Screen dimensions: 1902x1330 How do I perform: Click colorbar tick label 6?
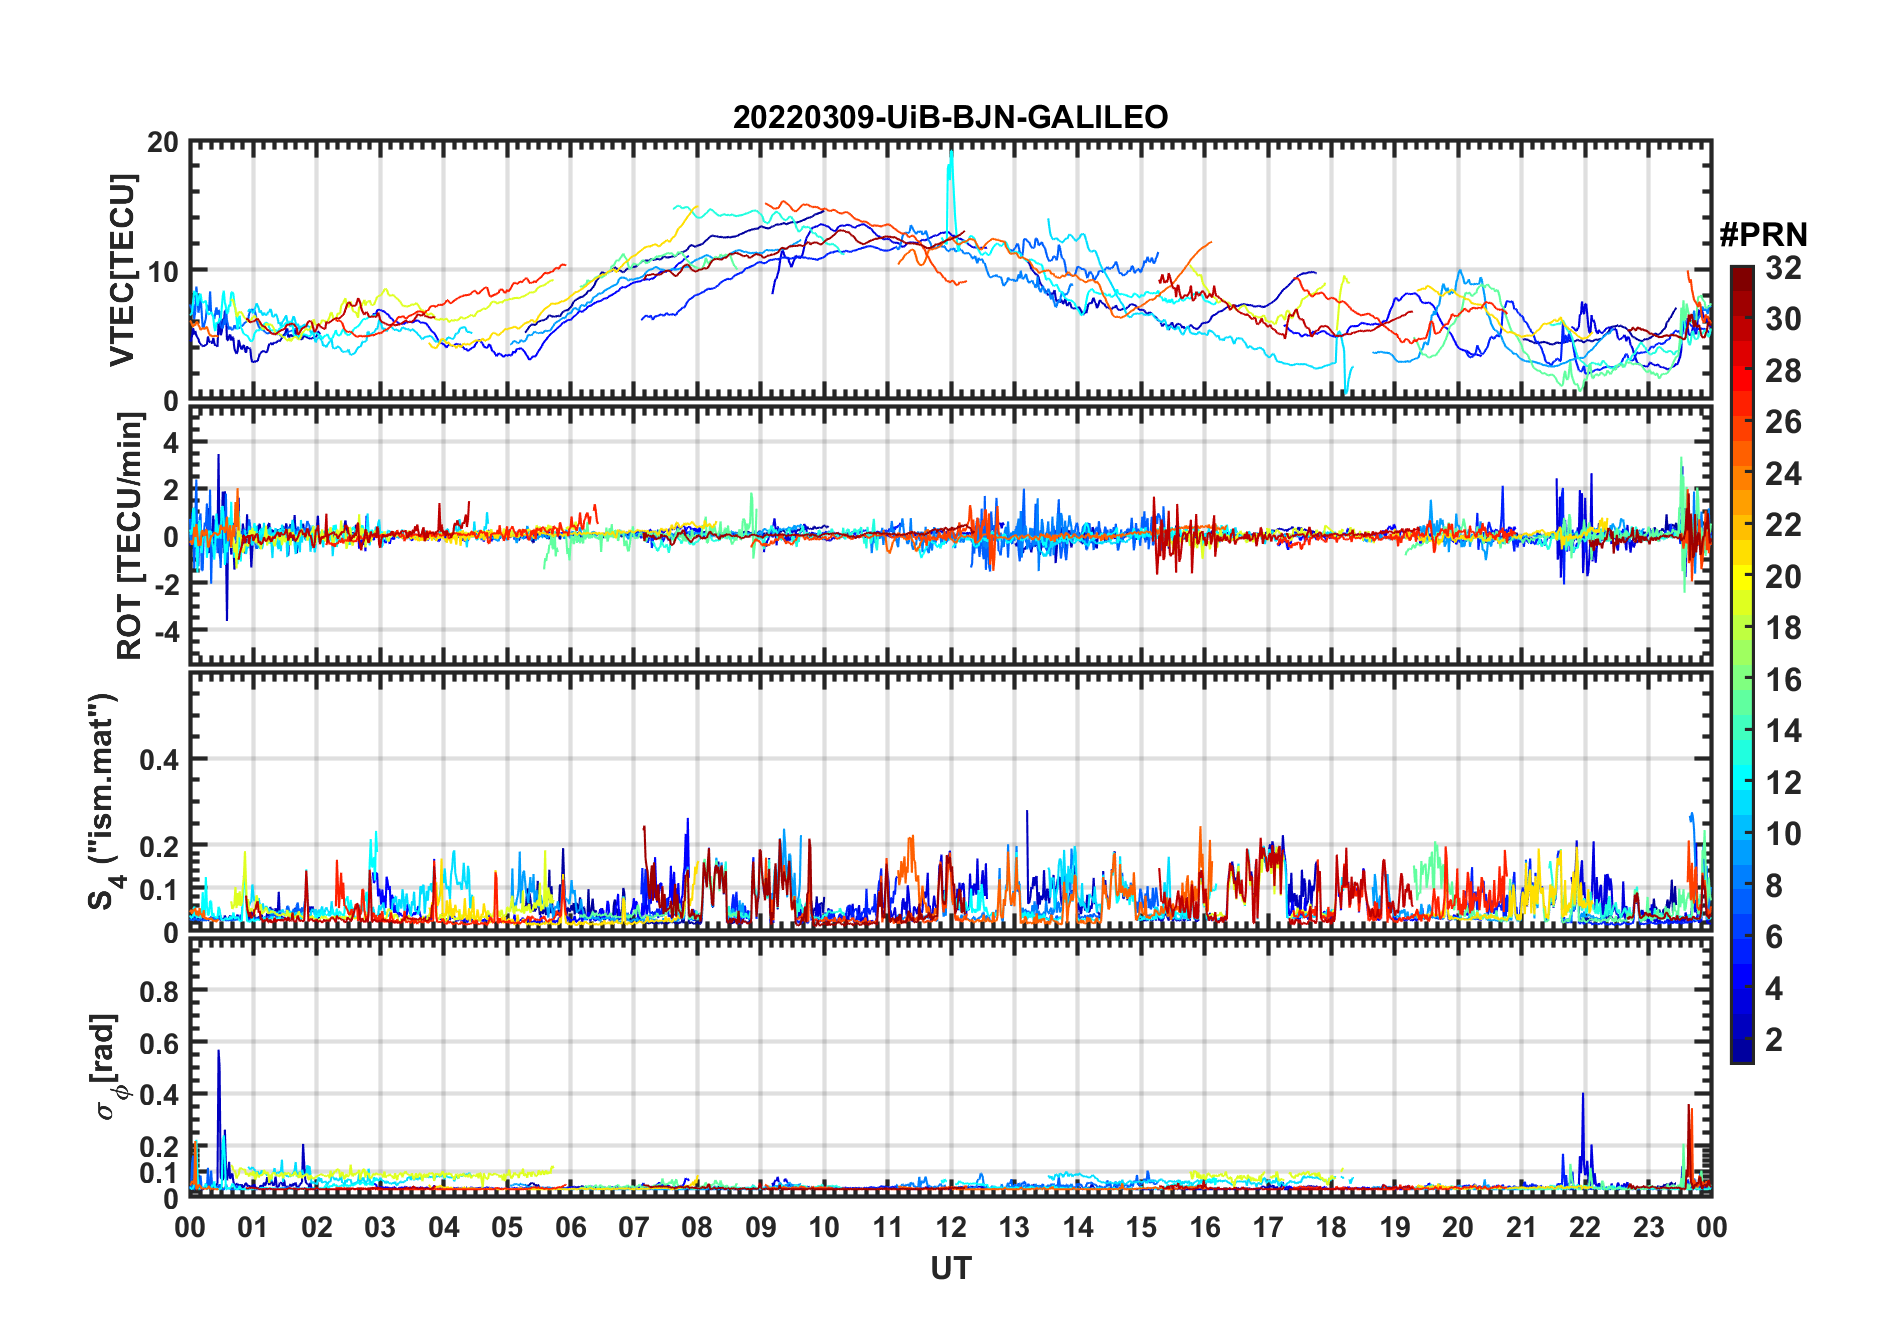pyautogui.click(x=1774, y=937)
